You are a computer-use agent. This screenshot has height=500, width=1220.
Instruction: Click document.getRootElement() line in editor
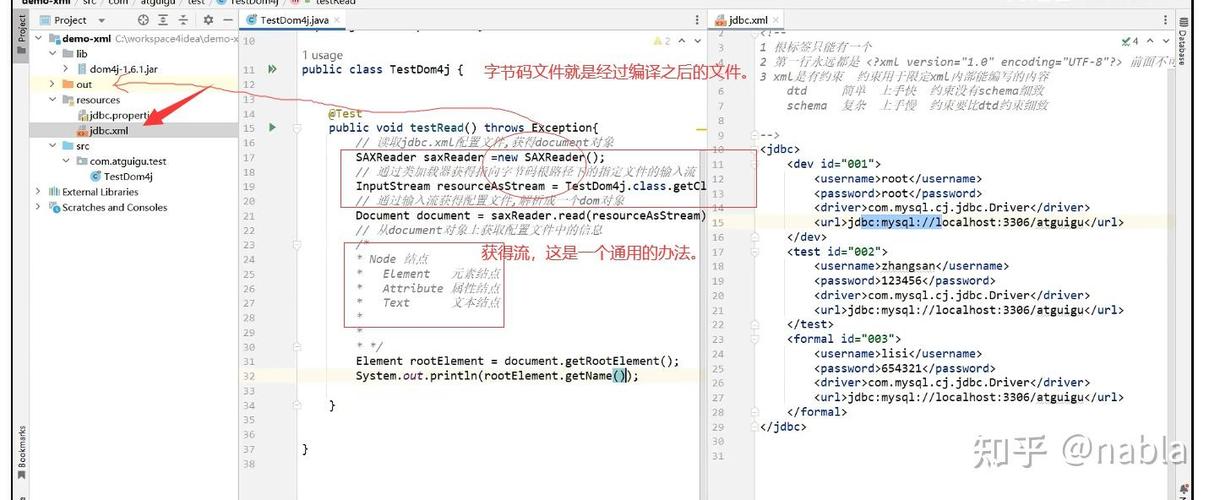click(517, 361)
